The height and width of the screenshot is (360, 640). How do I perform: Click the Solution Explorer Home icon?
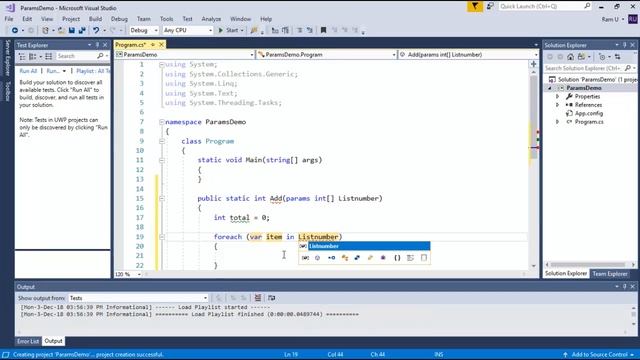click(571, 57)
